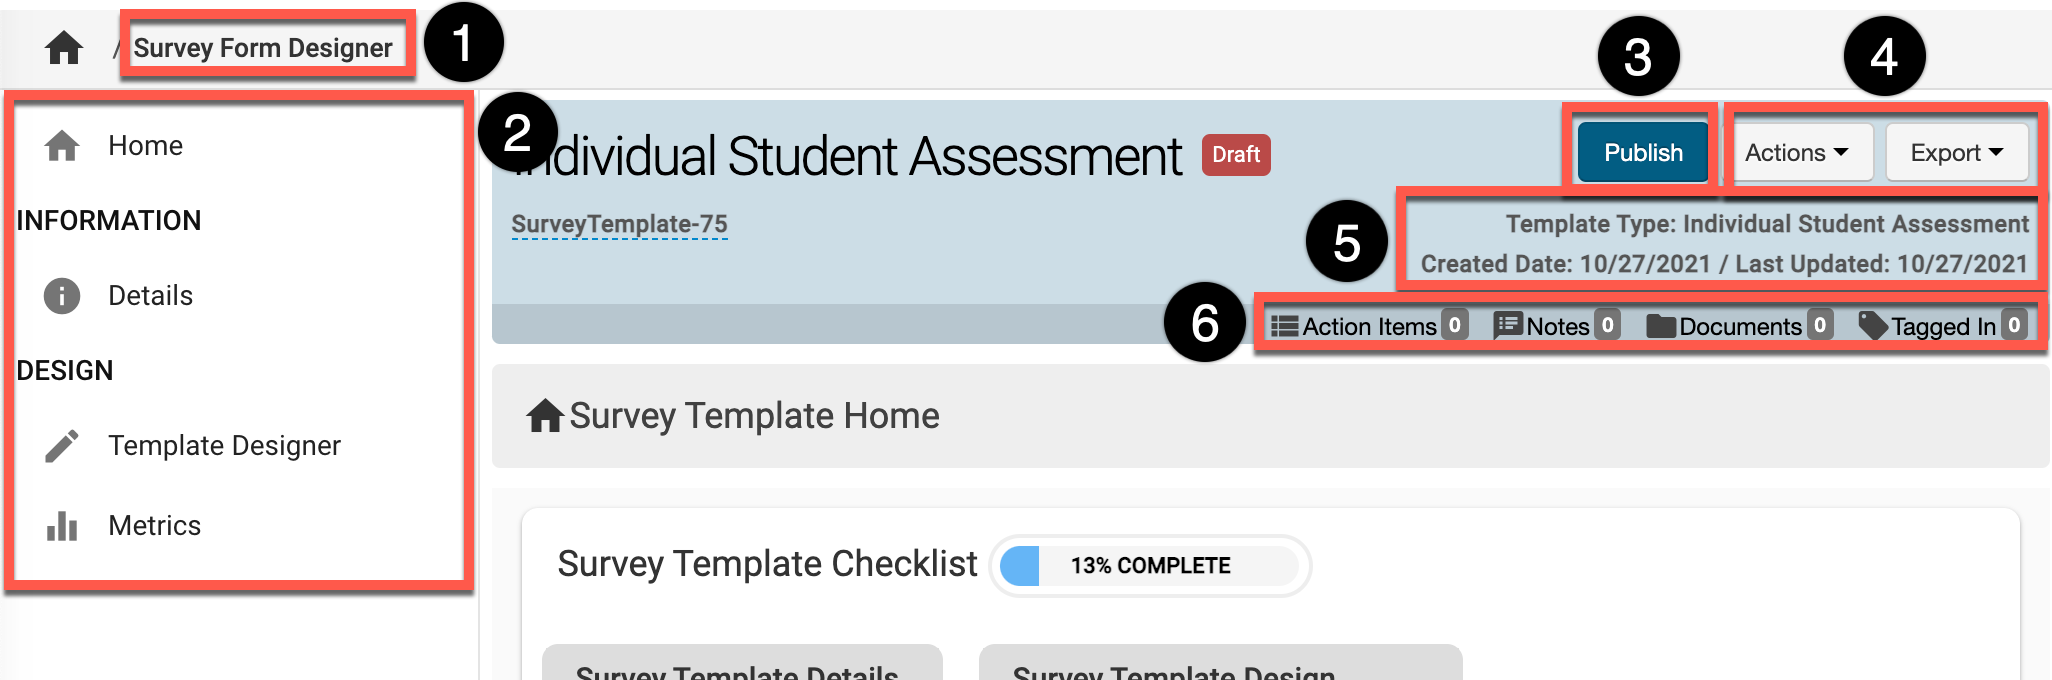
Task: Open Details in the sidebar menu
Action: [x=150, y=296]
